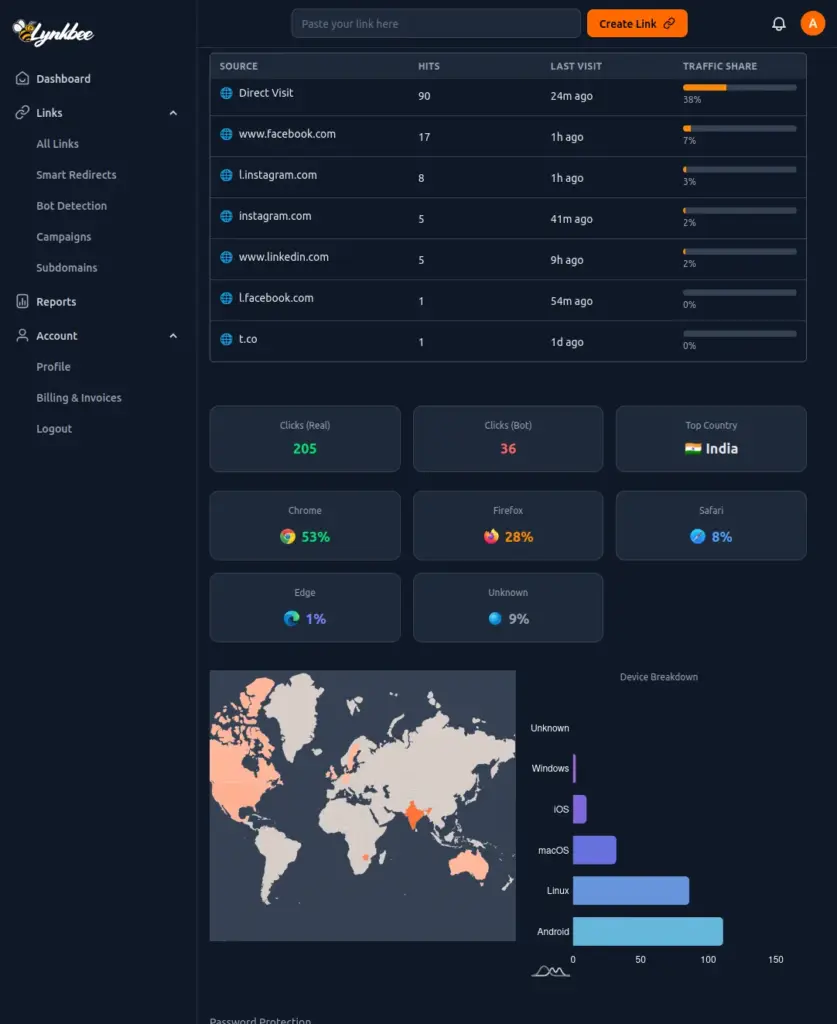This screenshot has width=837, height=1024.
Task: Click Logout in the sidebar
Action: (54, 428)
